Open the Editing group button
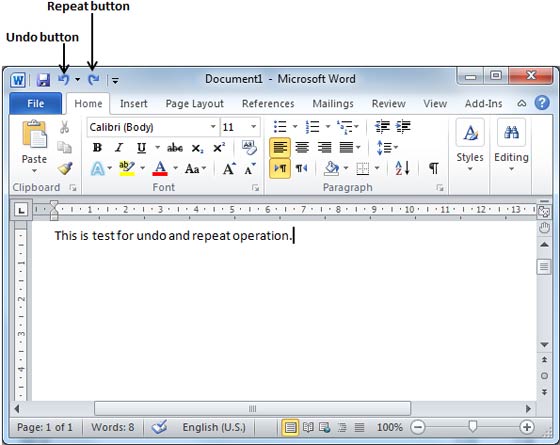 (511, 146)
